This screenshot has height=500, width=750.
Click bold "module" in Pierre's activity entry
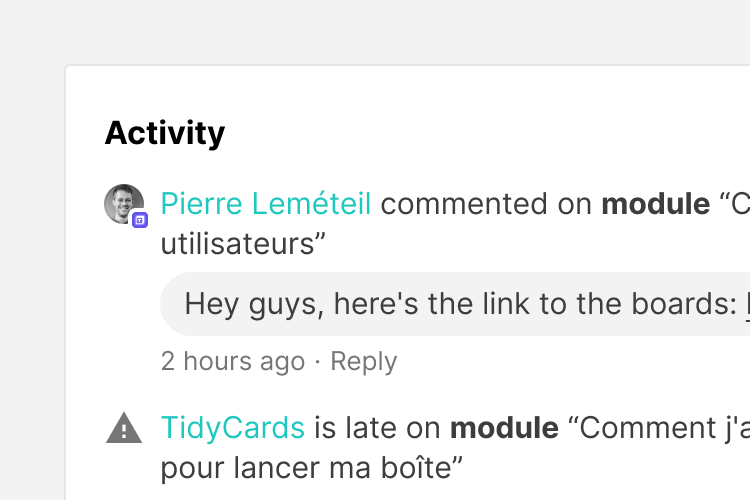pyautogui.click(x=655, y=204)
